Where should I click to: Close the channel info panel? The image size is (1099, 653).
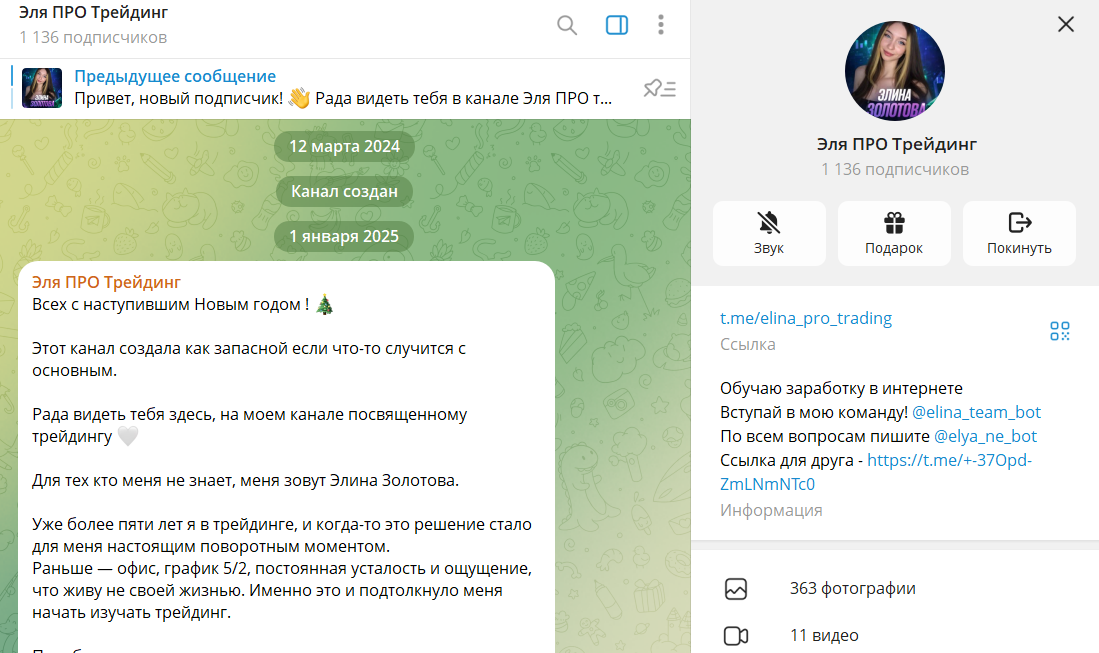tap(1065, 24)
